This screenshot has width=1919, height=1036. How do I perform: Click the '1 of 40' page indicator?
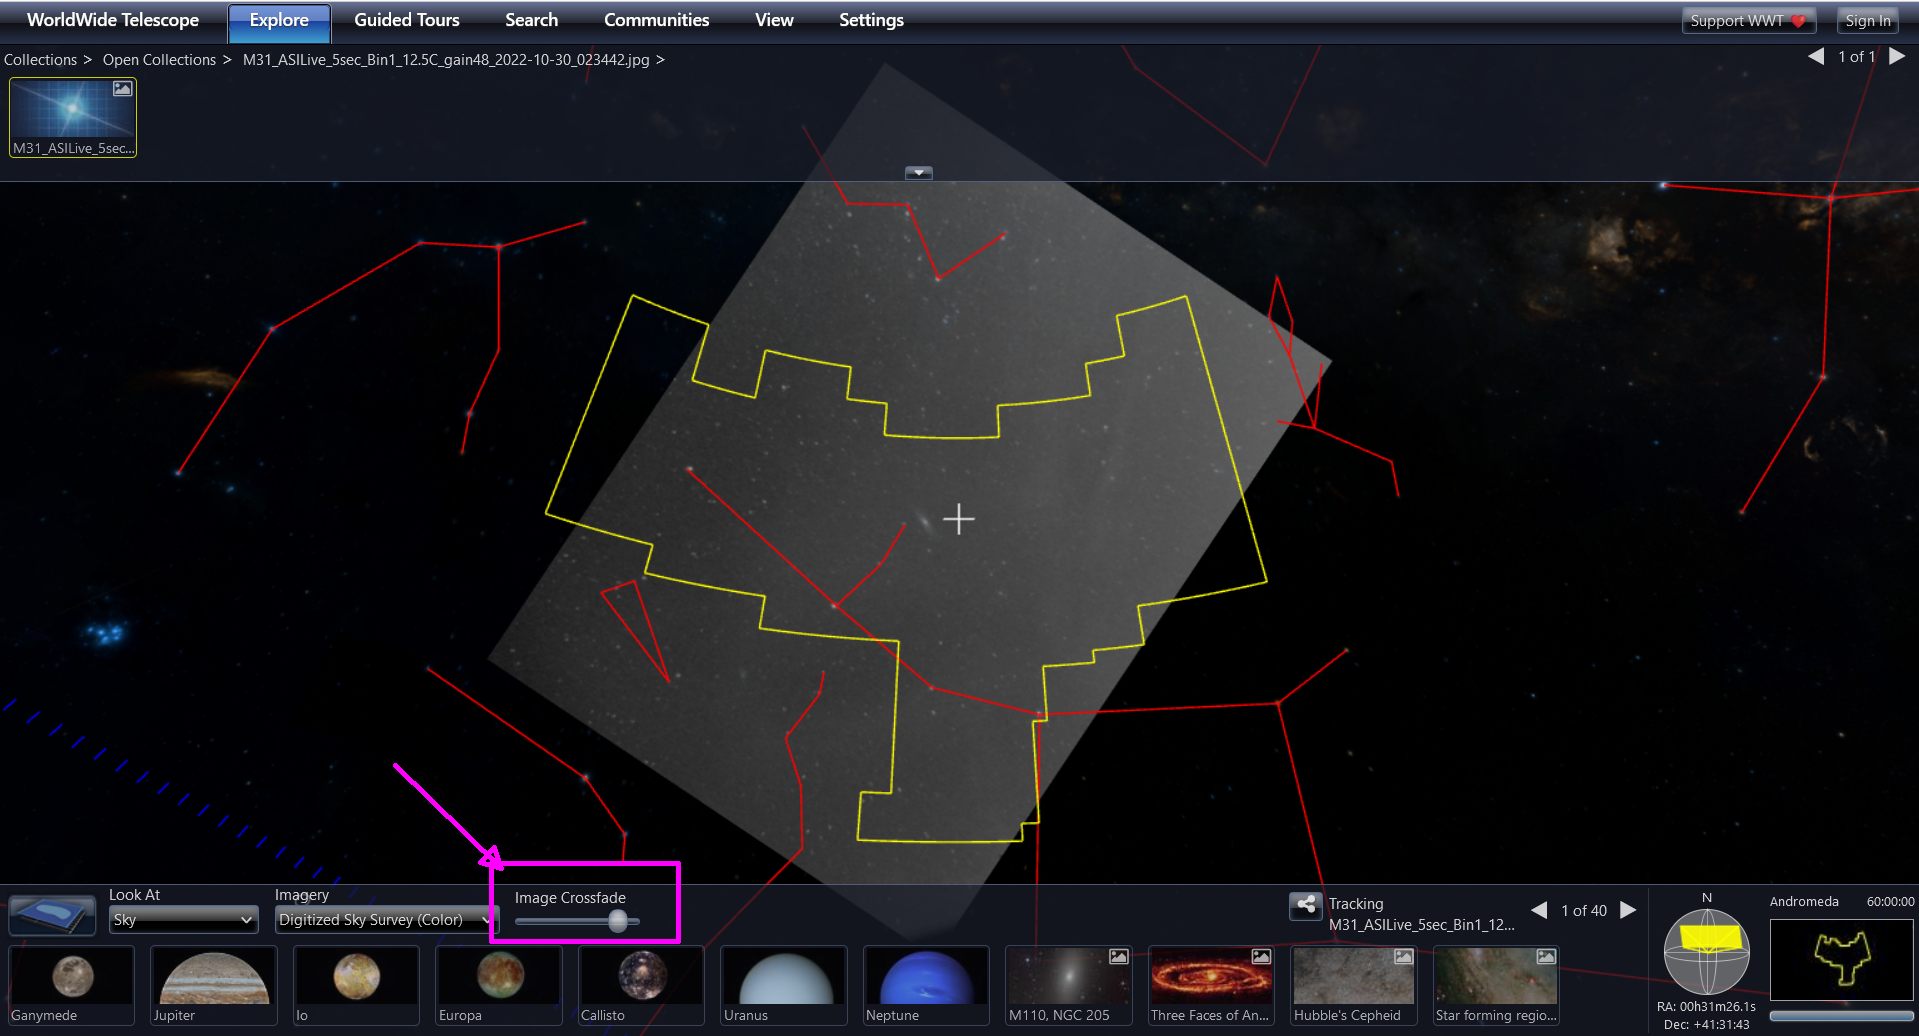point(1584,911)
